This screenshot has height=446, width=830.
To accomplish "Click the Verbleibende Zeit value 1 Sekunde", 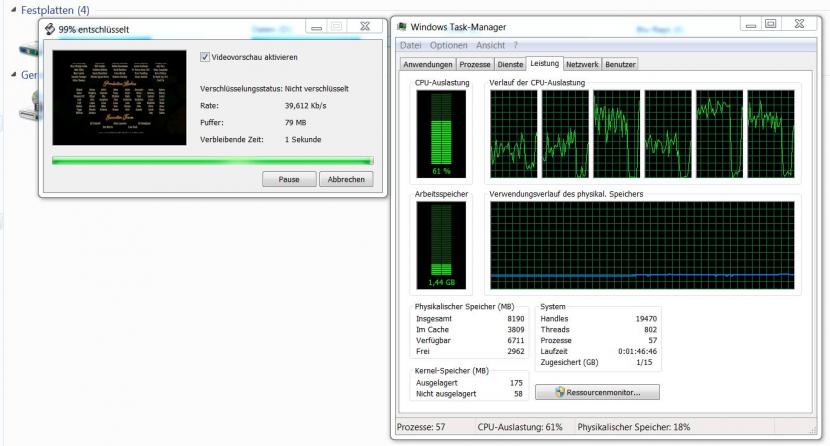I will pos(303,139).
